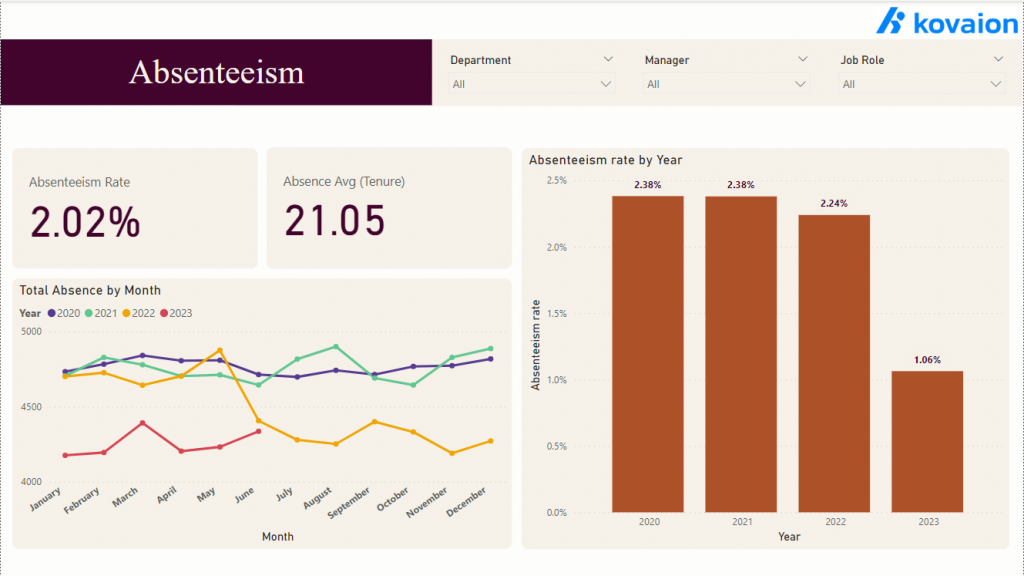Click the Absenteeism banner title
This screenshot has width=1024, height=576.
[x=216, y=72]
